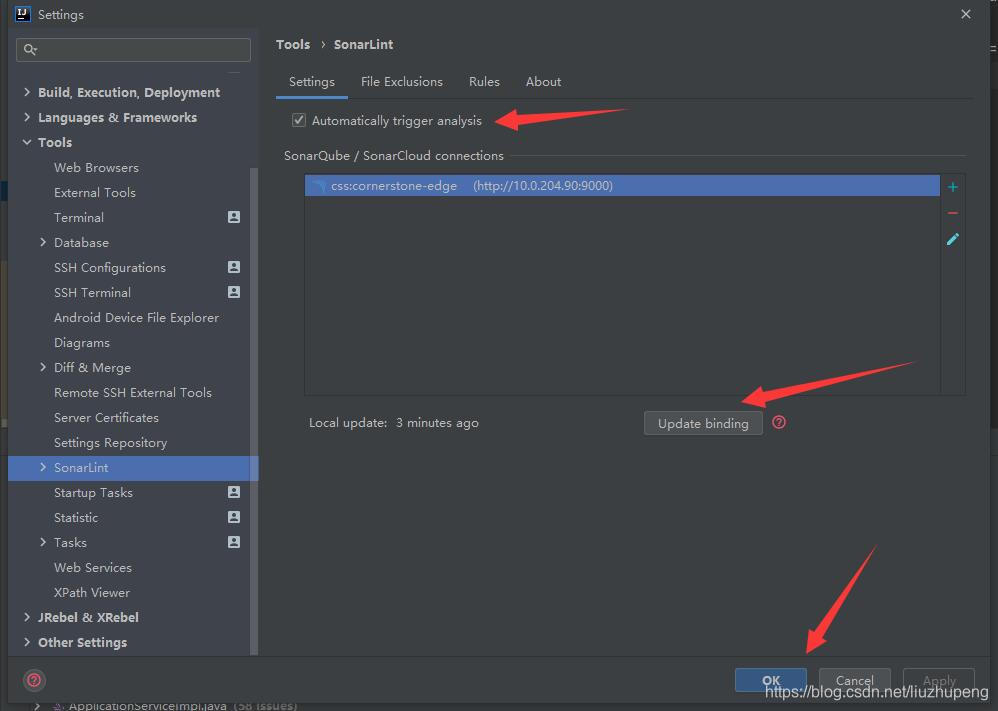Viewport: 998px width, 711px height.
Task: Open the Rules tab
Action: pos(484,82)
